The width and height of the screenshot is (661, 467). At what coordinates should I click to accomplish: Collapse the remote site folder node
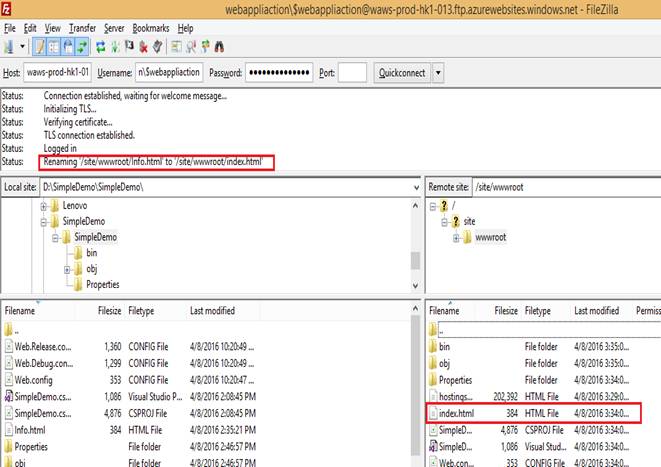444,222
